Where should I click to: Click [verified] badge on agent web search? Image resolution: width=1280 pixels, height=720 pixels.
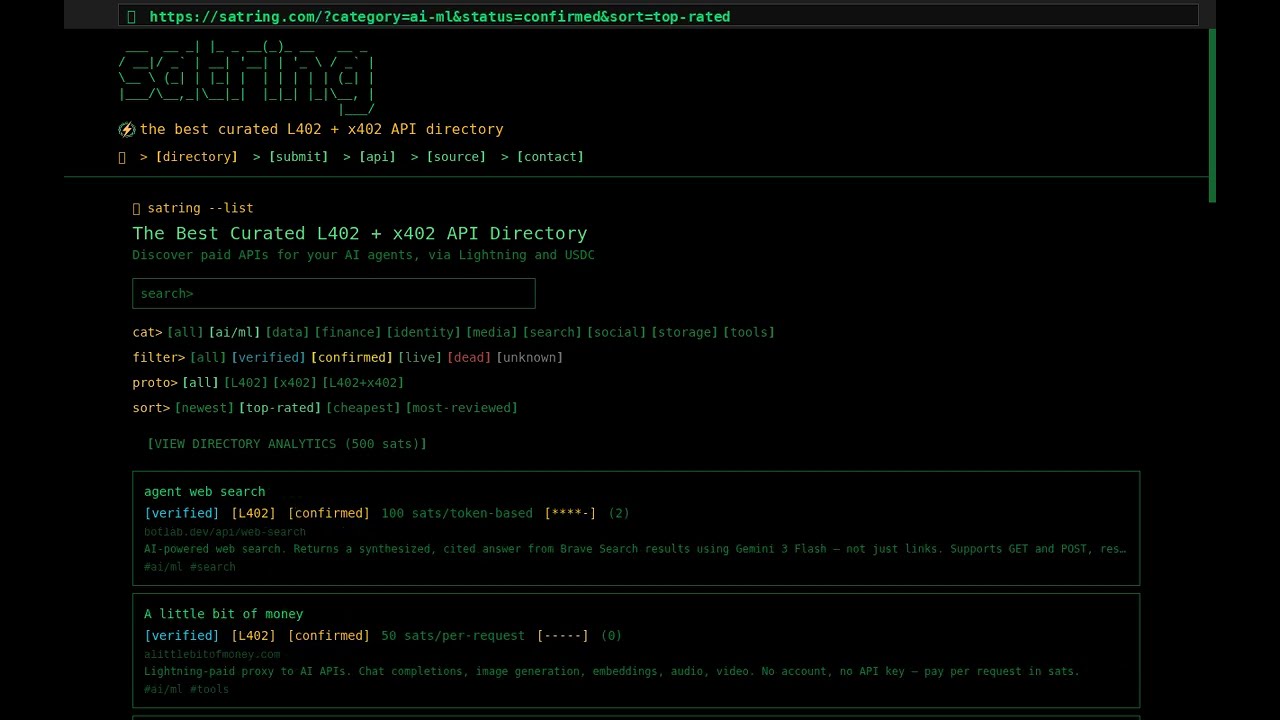(x=182, y=513)
